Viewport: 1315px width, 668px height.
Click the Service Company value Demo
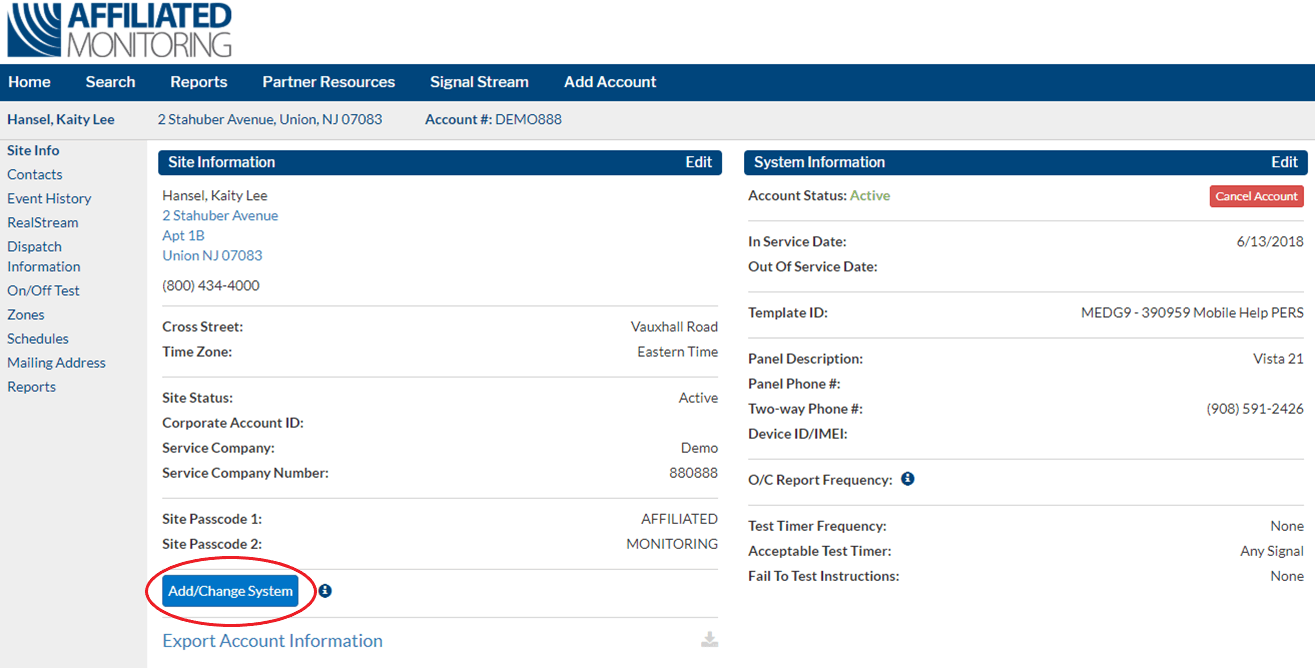coord(699,447)
